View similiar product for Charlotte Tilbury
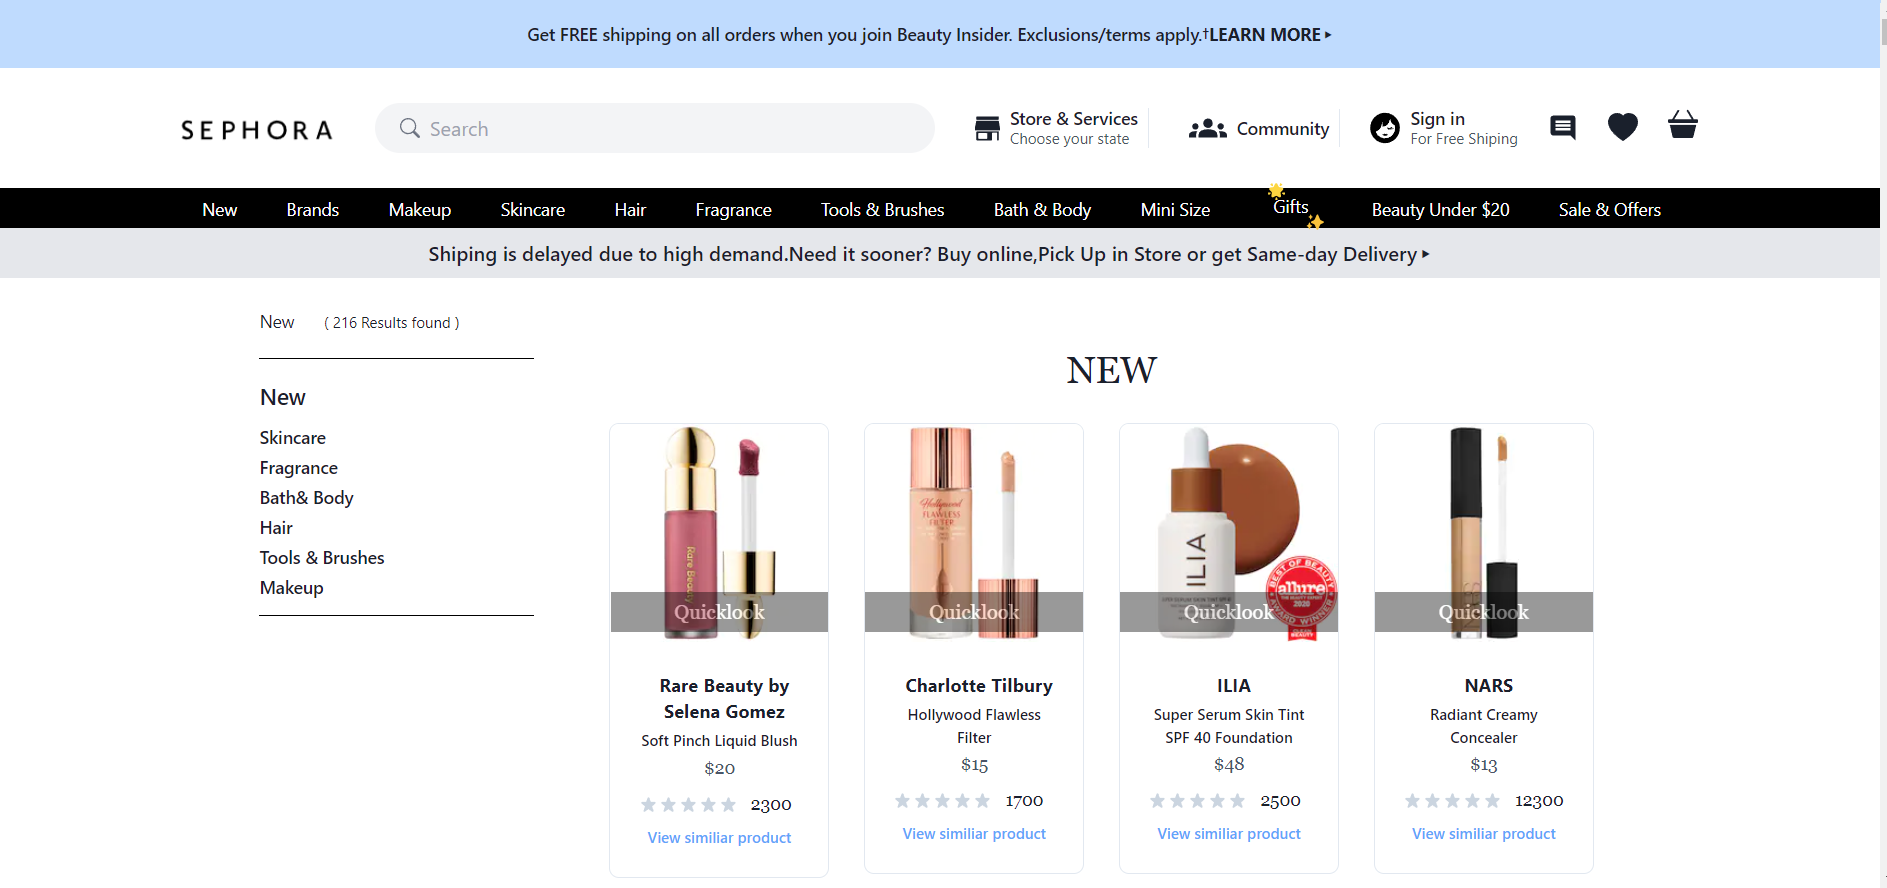 pos(974,834)
